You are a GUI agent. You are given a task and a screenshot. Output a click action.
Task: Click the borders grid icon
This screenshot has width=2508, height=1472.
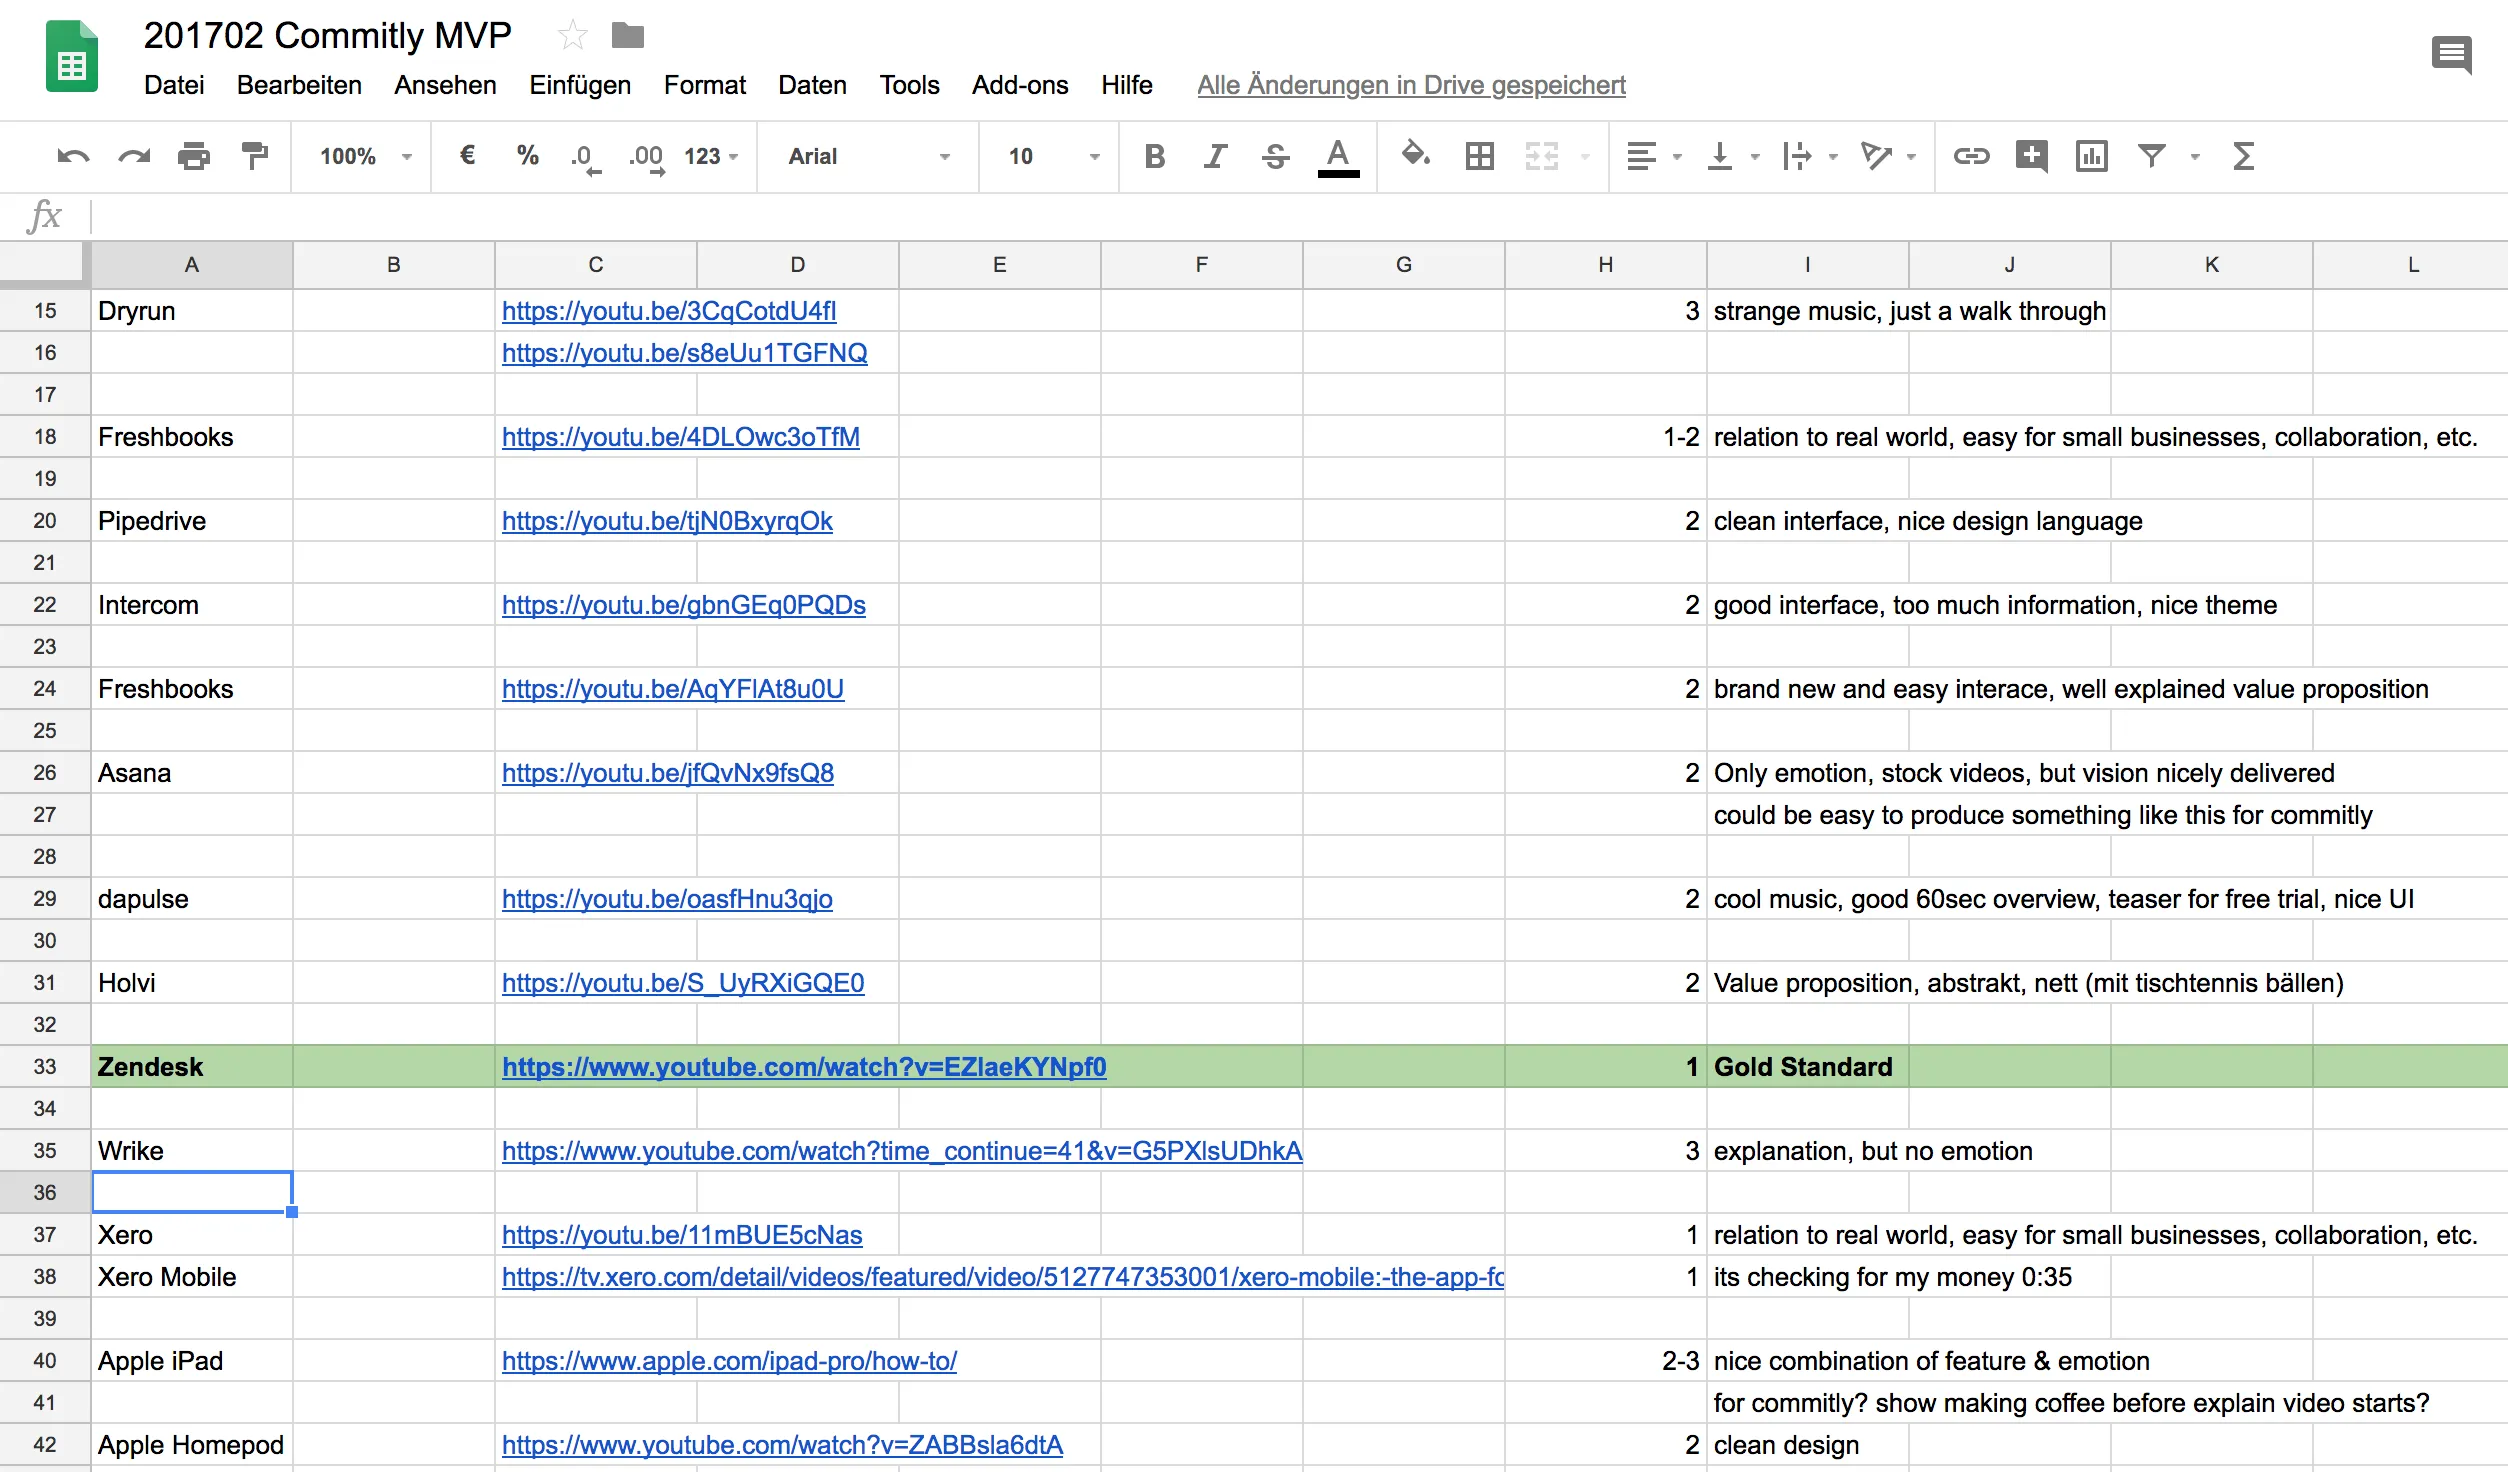(1479, 156)
